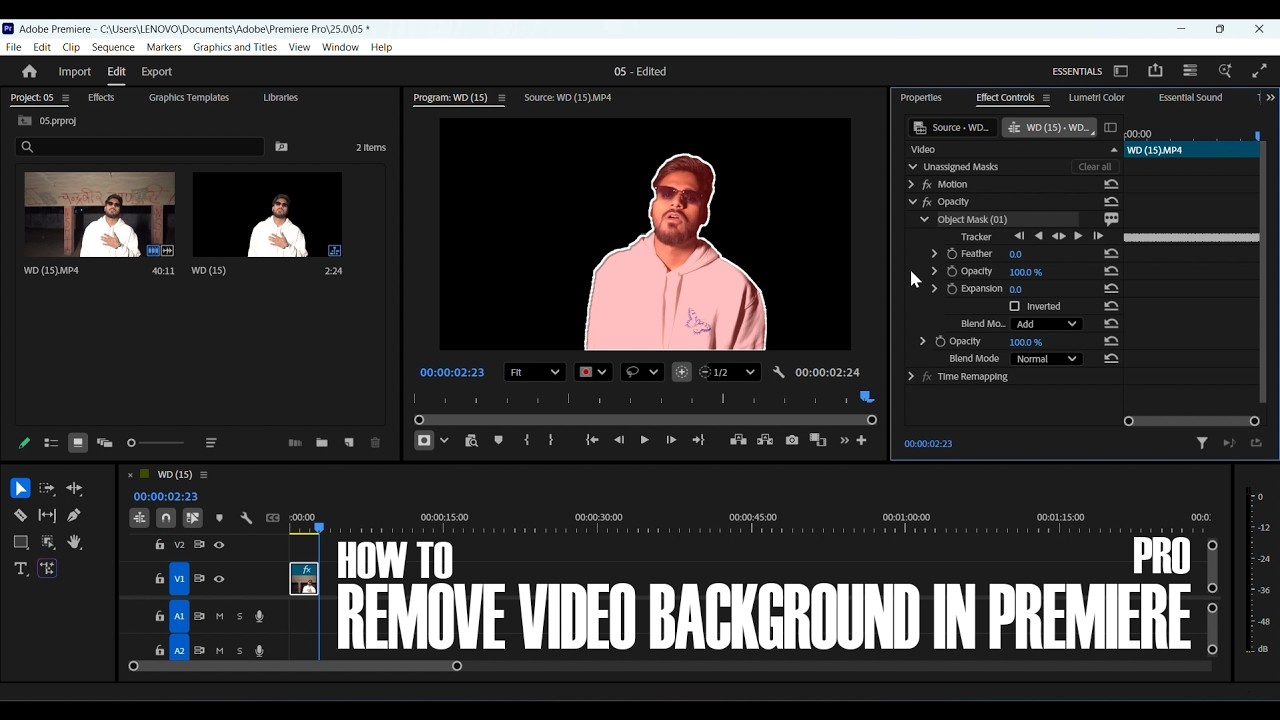The height and width of the screenshot is (720, 1280).
Task: Click the Object Mask speech bubble icon
Action: (1111, 219)
